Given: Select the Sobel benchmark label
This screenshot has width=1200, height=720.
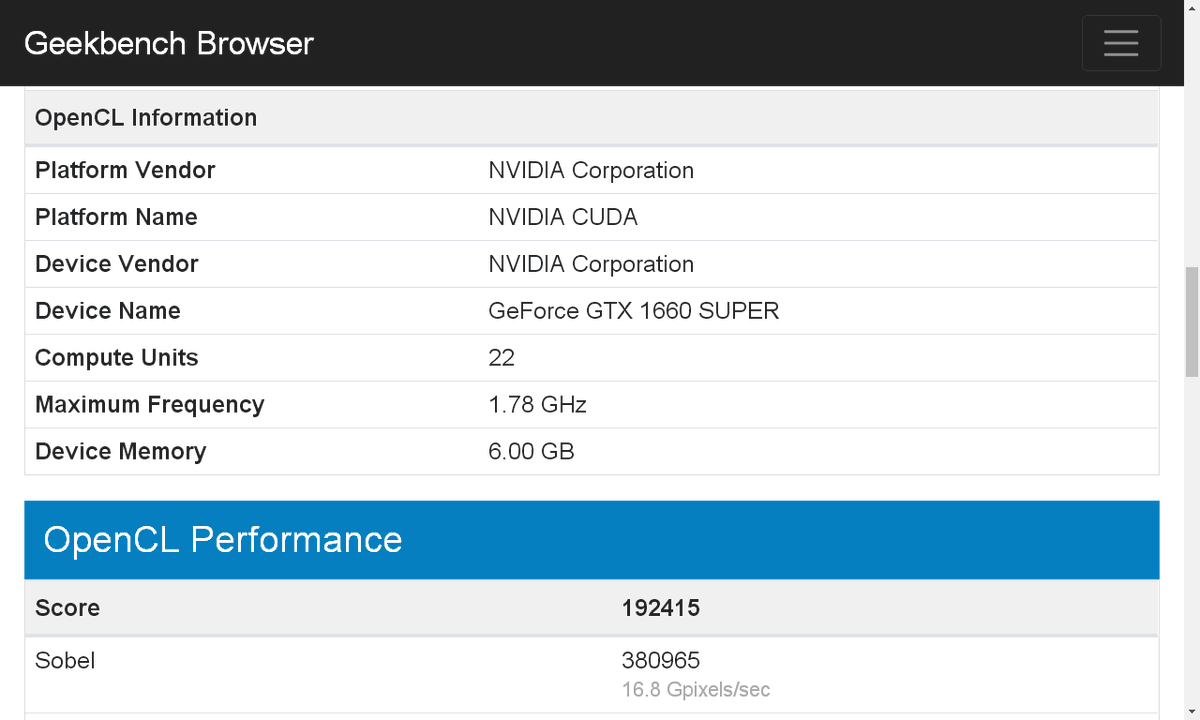Looking at the screenshot, I should 65,660.
